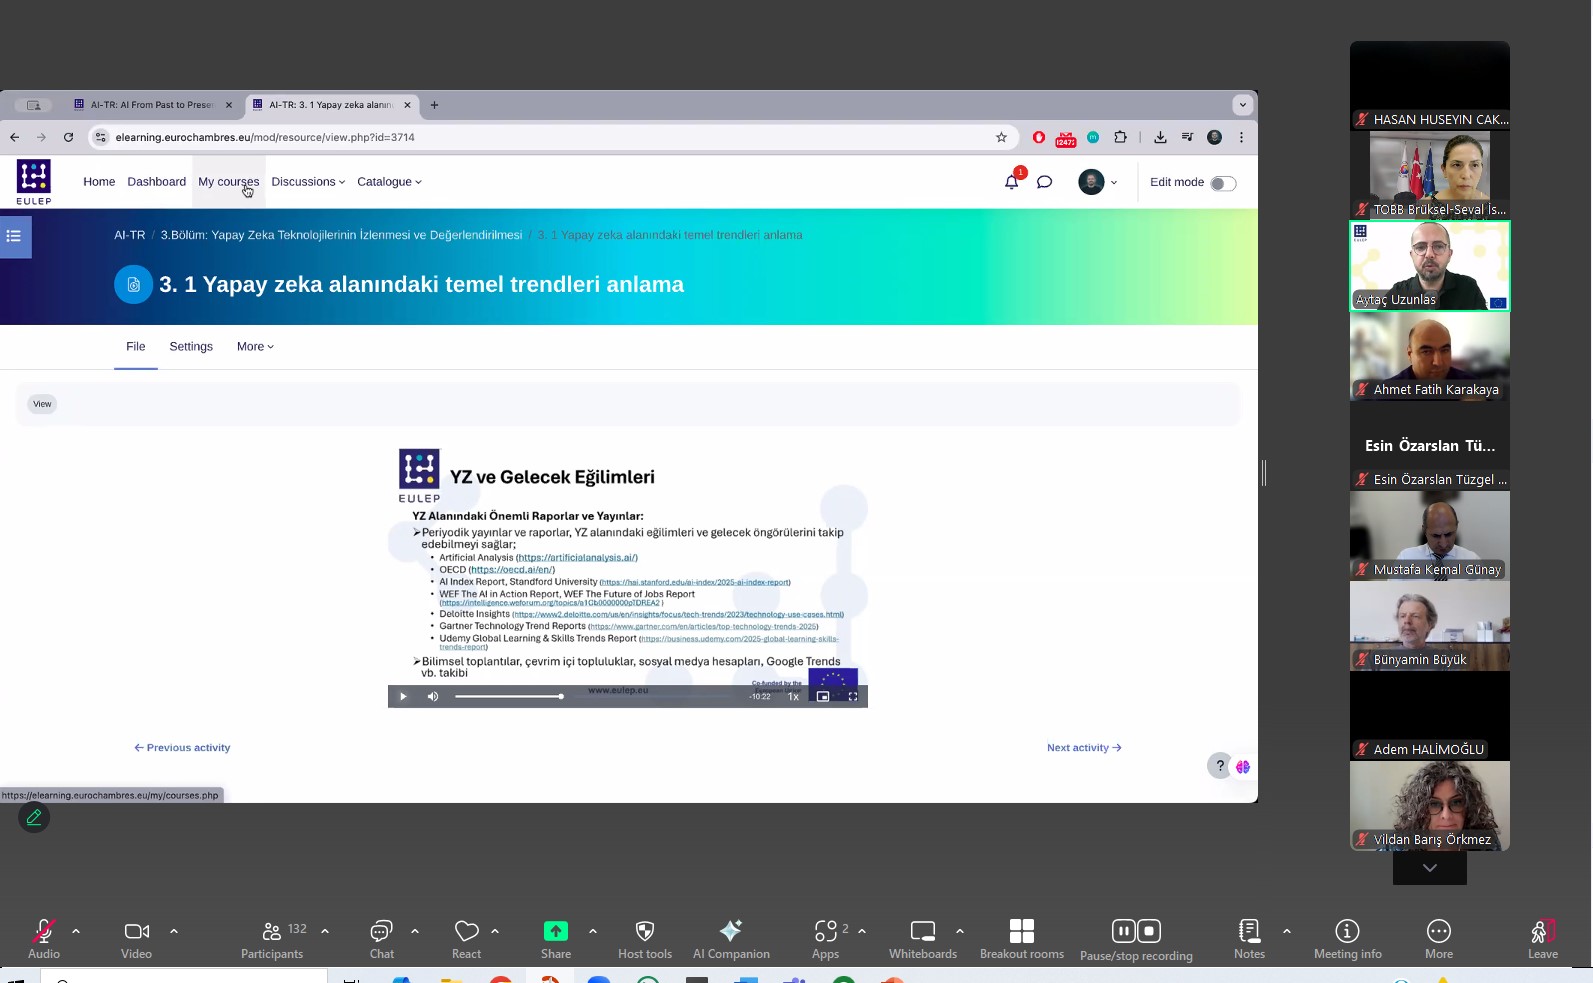1593x983 pixels.
Task: Click the green annotation pencil icon
Action: coord(34,818)
